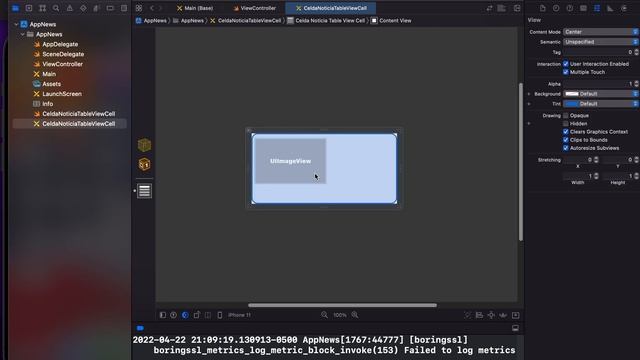
Task: Click the zoom in magnifier
Action: tap(355, 315)
